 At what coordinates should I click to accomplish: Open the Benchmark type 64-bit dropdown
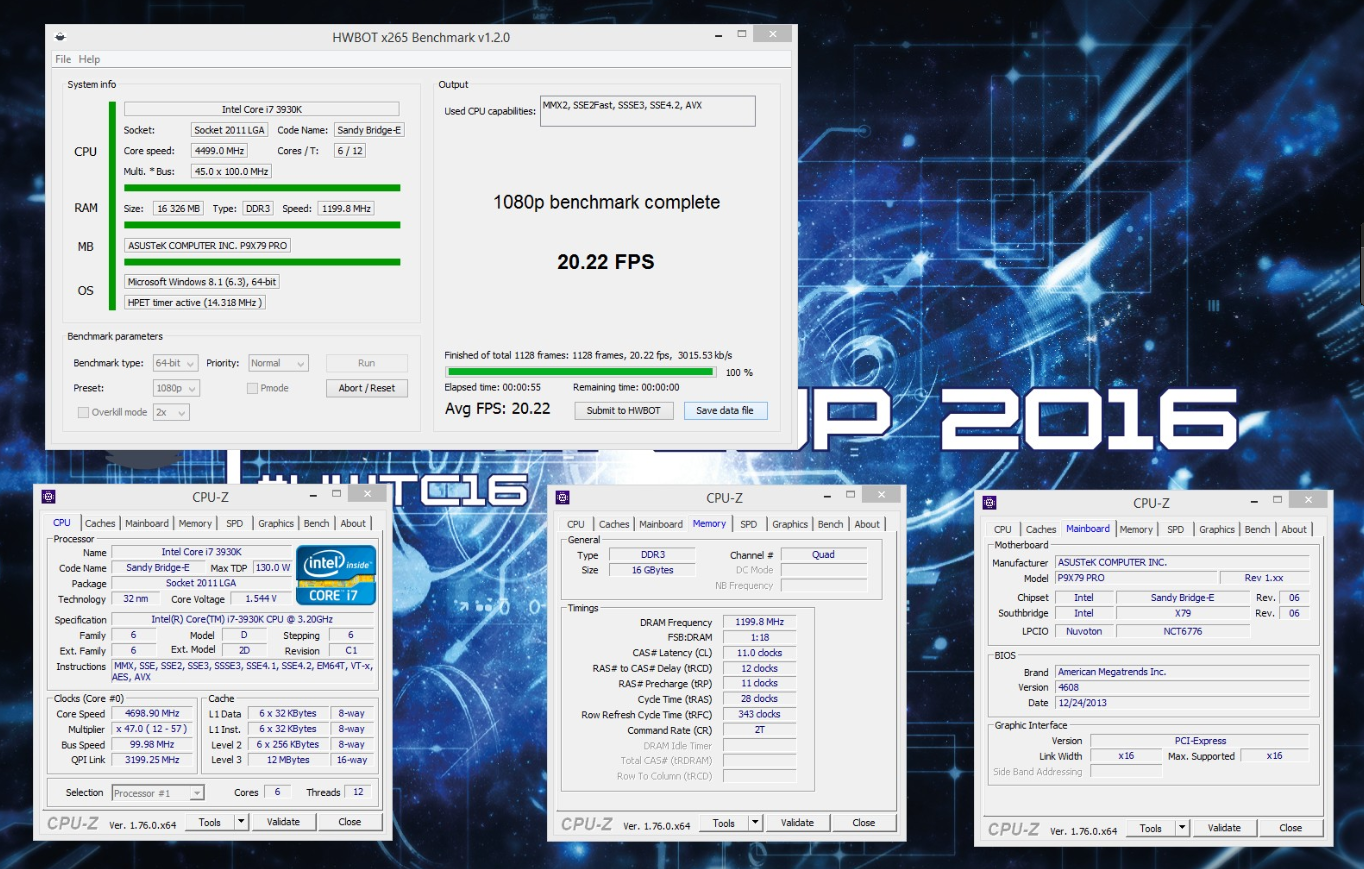tap(175, 363)
